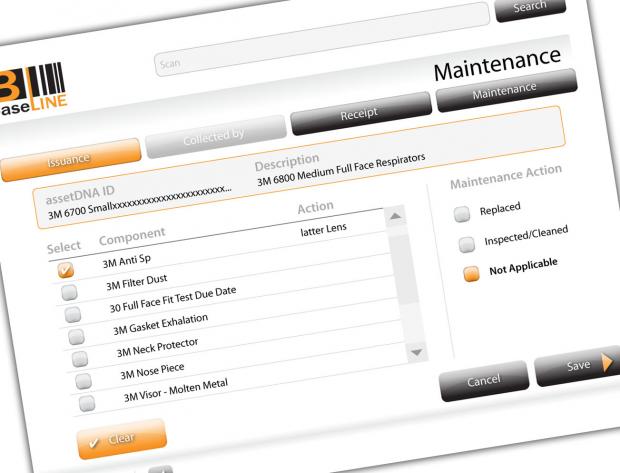Click the component list scroll down arrow
Image resolution: width=620 pixels, height=473 pixels.
pos(417,352)
